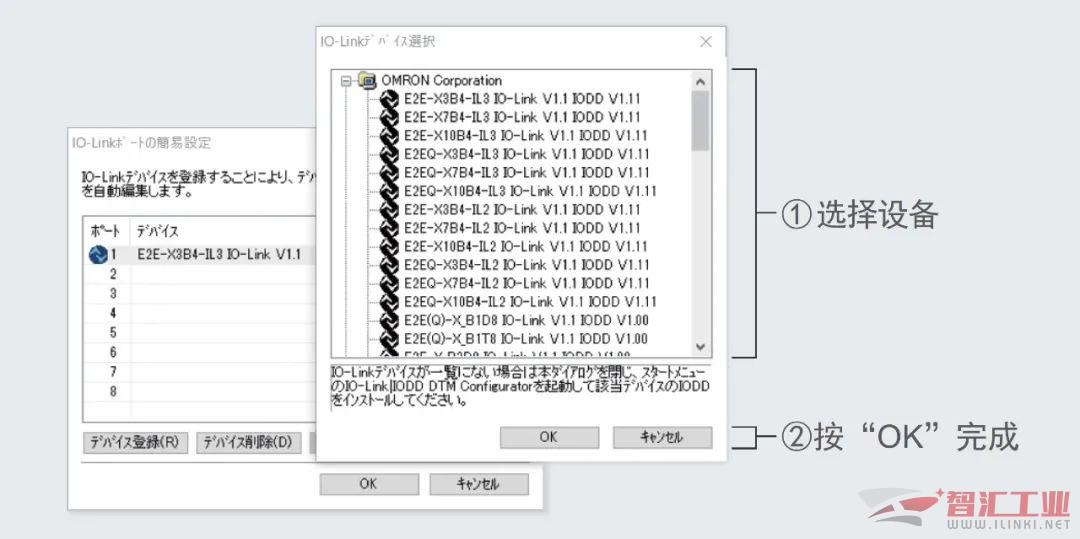The width and height of the screenshot is (1080, 539).
Task: Choose E2EQ-X7B4-IL3 IO-Link V1.1 IODD V1.11
Action: pos(527,173)
